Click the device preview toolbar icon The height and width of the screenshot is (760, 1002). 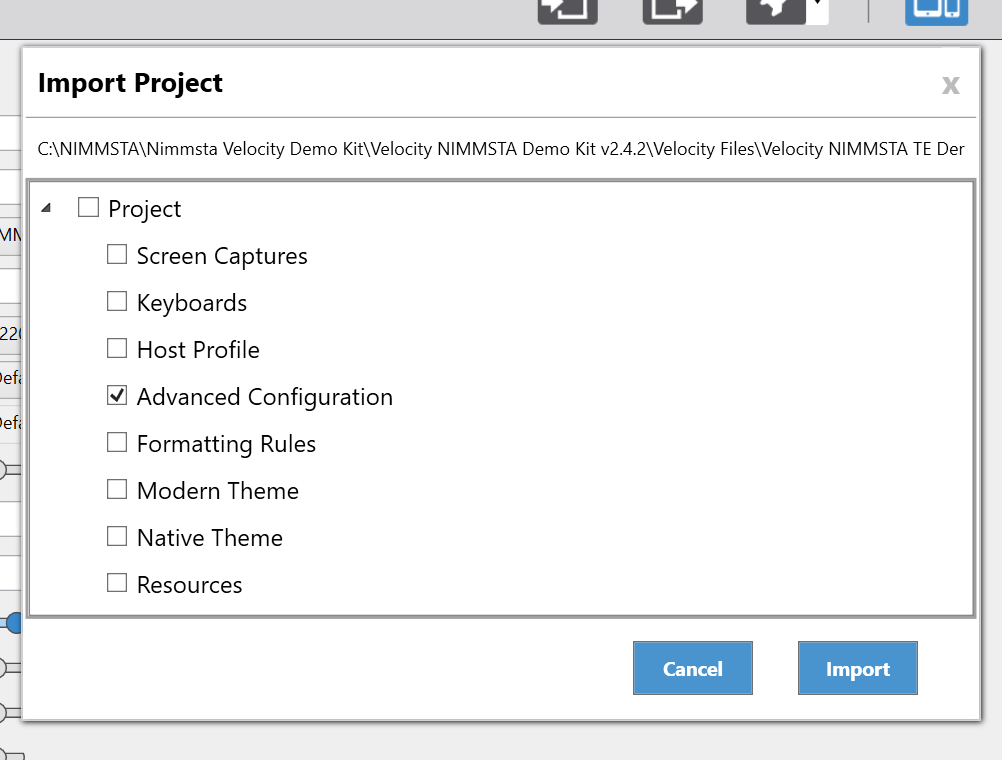[x=936, y=11]
